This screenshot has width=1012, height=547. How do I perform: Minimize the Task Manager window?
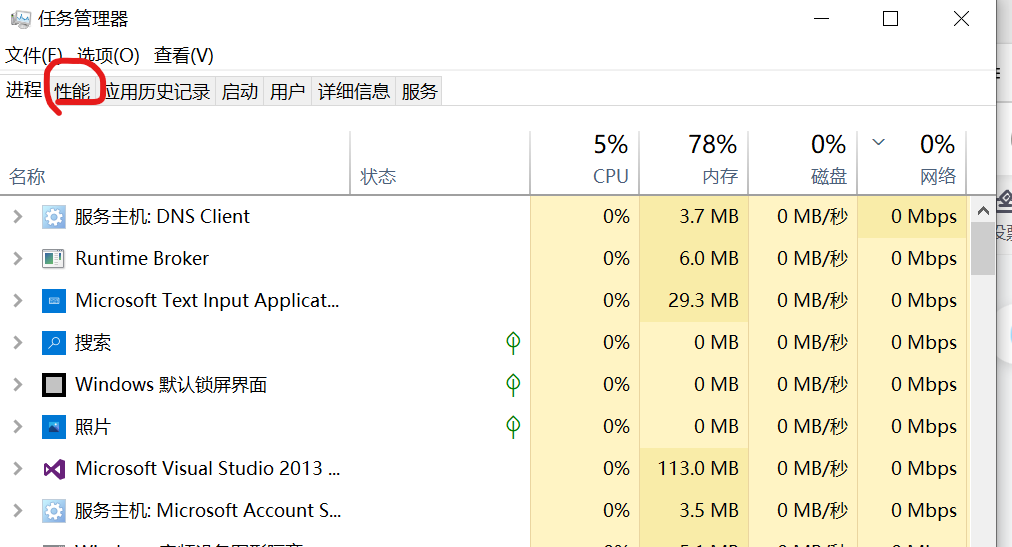pyautogui.click(x=822, y=19)
